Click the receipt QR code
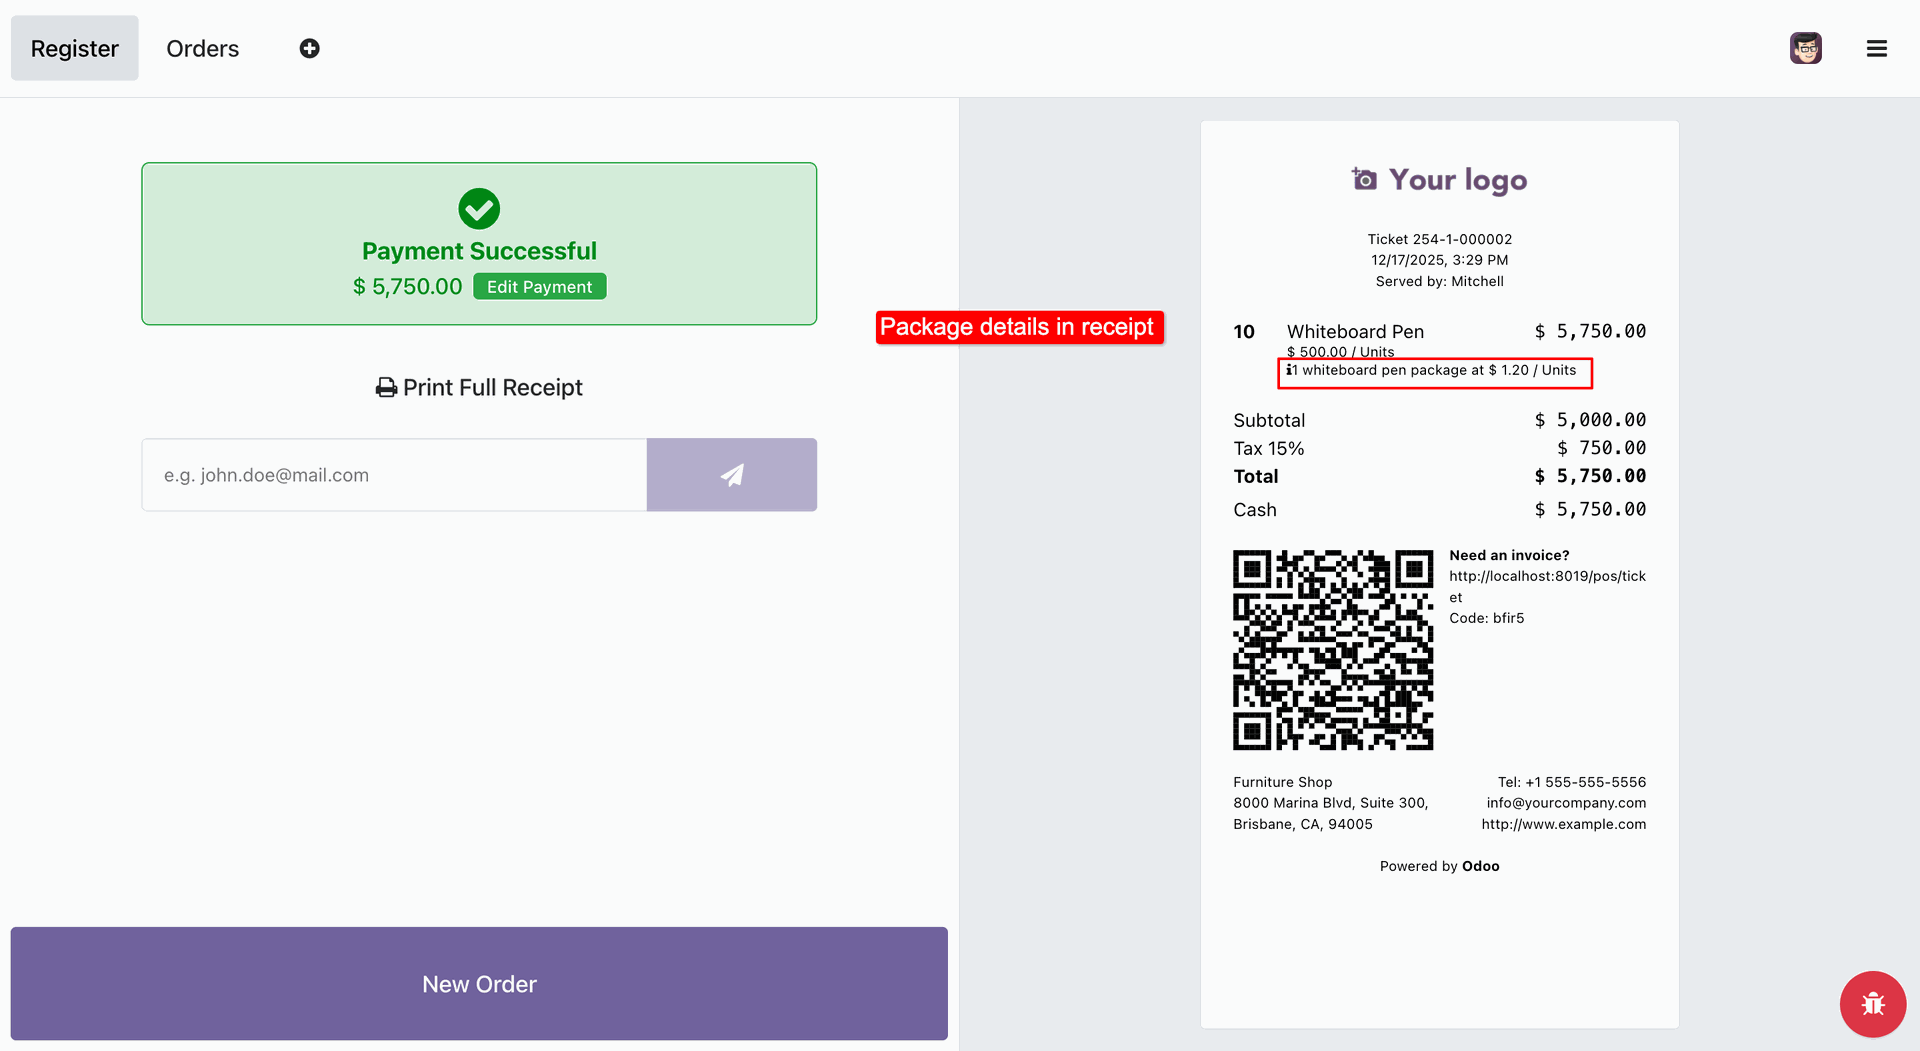 1333,650
